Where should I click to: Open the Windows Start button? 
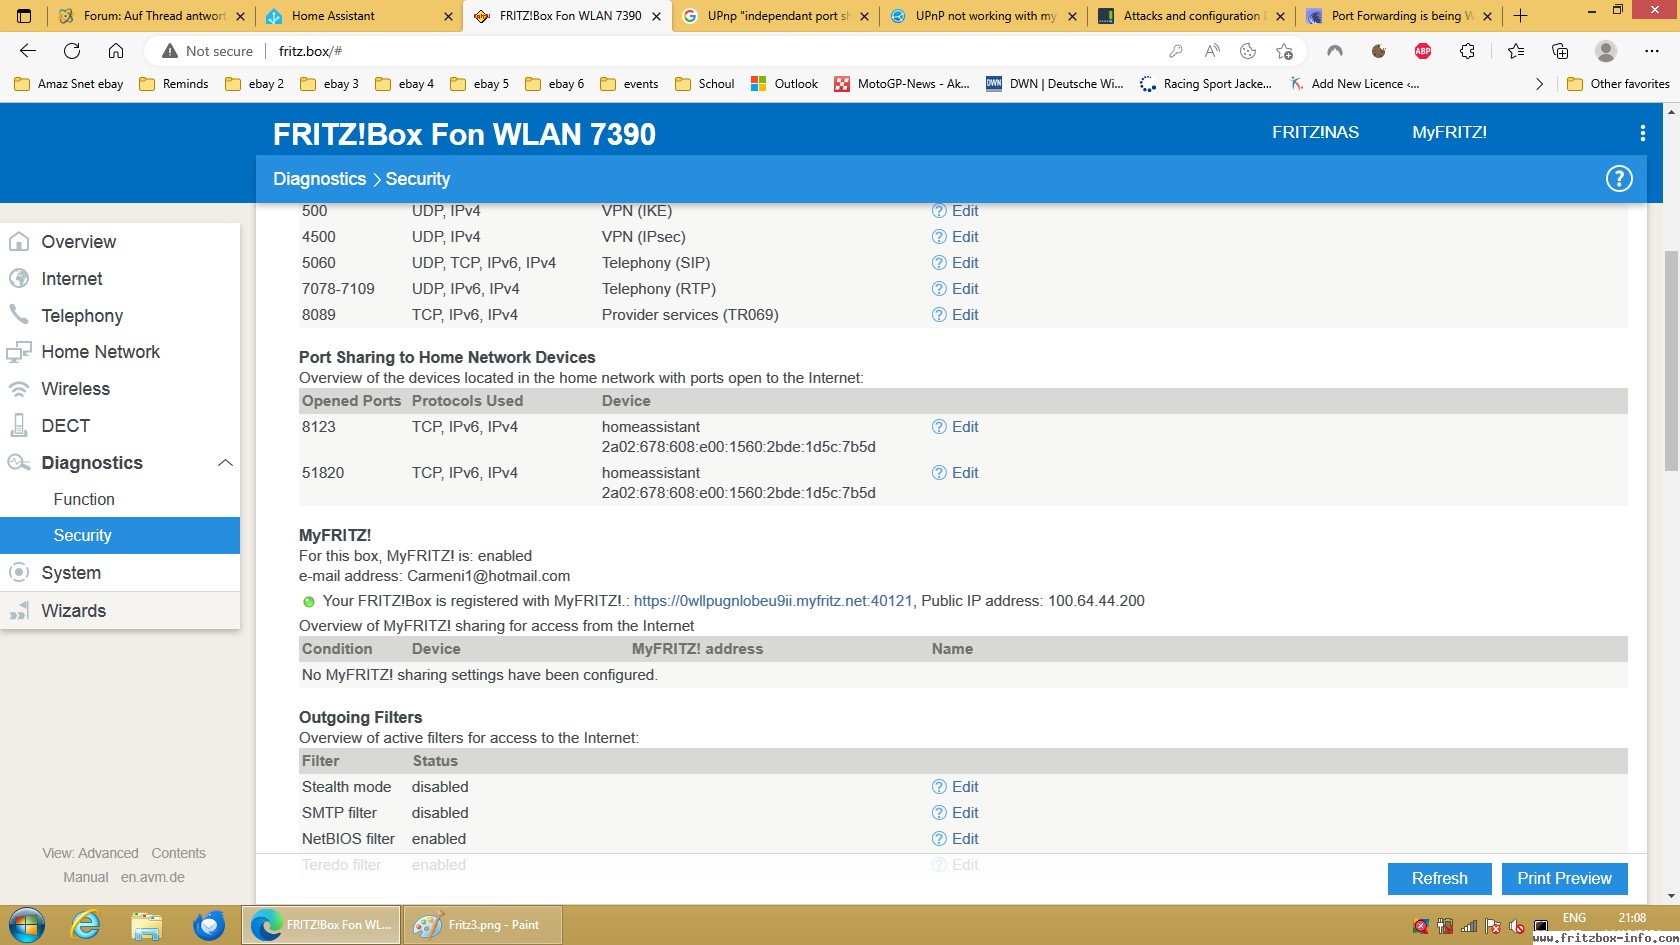click(x=27, y=925)
